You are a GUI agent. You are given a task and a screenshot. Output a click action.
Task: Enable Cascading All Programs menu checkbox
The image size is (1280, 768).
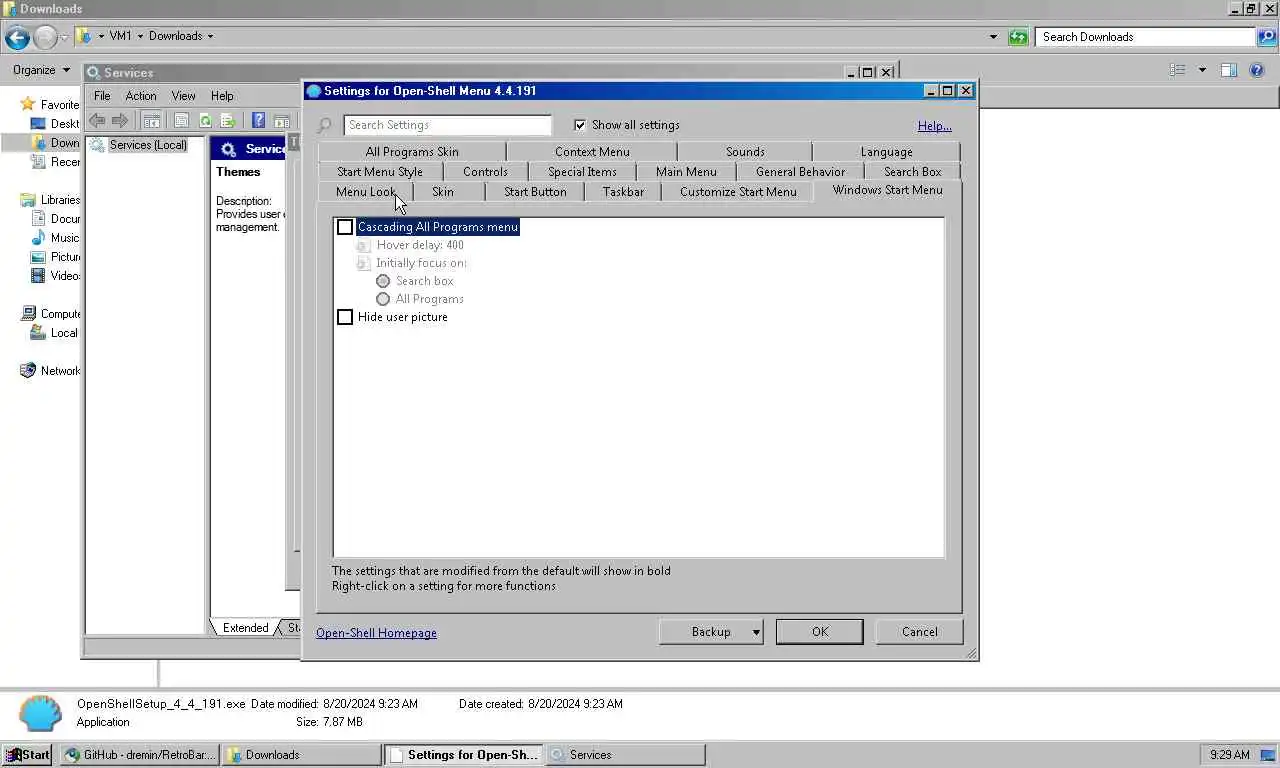pos(345,227)
